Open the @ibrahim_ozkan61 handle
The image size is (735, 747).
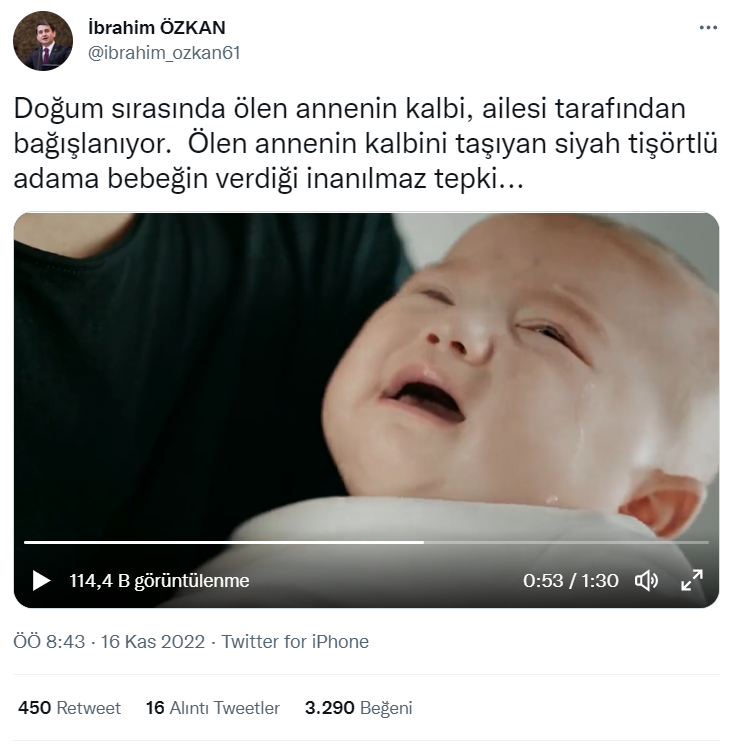pos(164,53)
